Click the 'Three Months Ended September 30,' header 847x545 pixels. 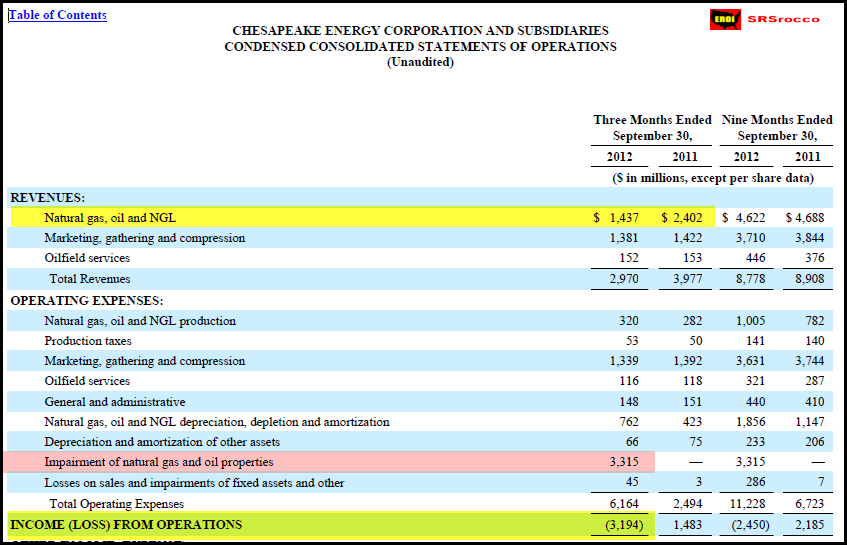[x=652, y=127]
